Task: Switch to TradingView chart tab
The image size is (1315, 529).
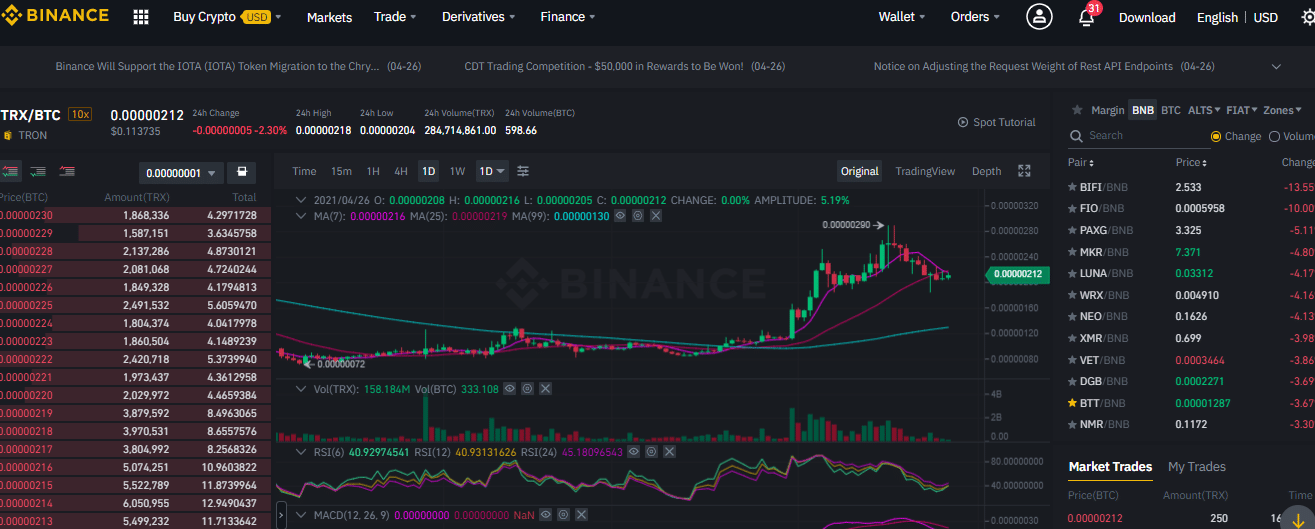Action: [925, 171]
